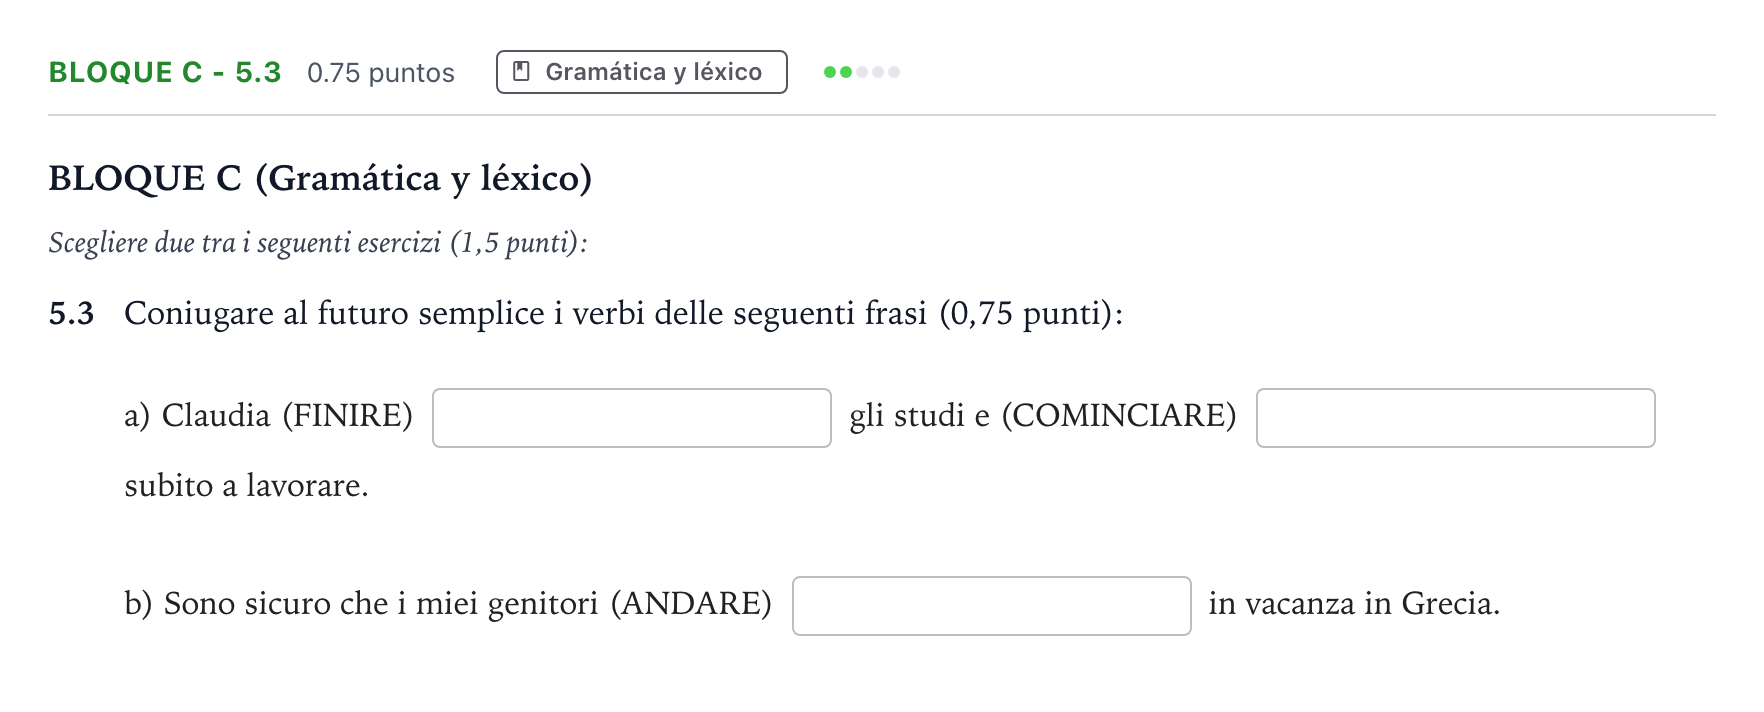Focus the ANDARE answer field
The image size is (1764, 712).
coord(992,606)
